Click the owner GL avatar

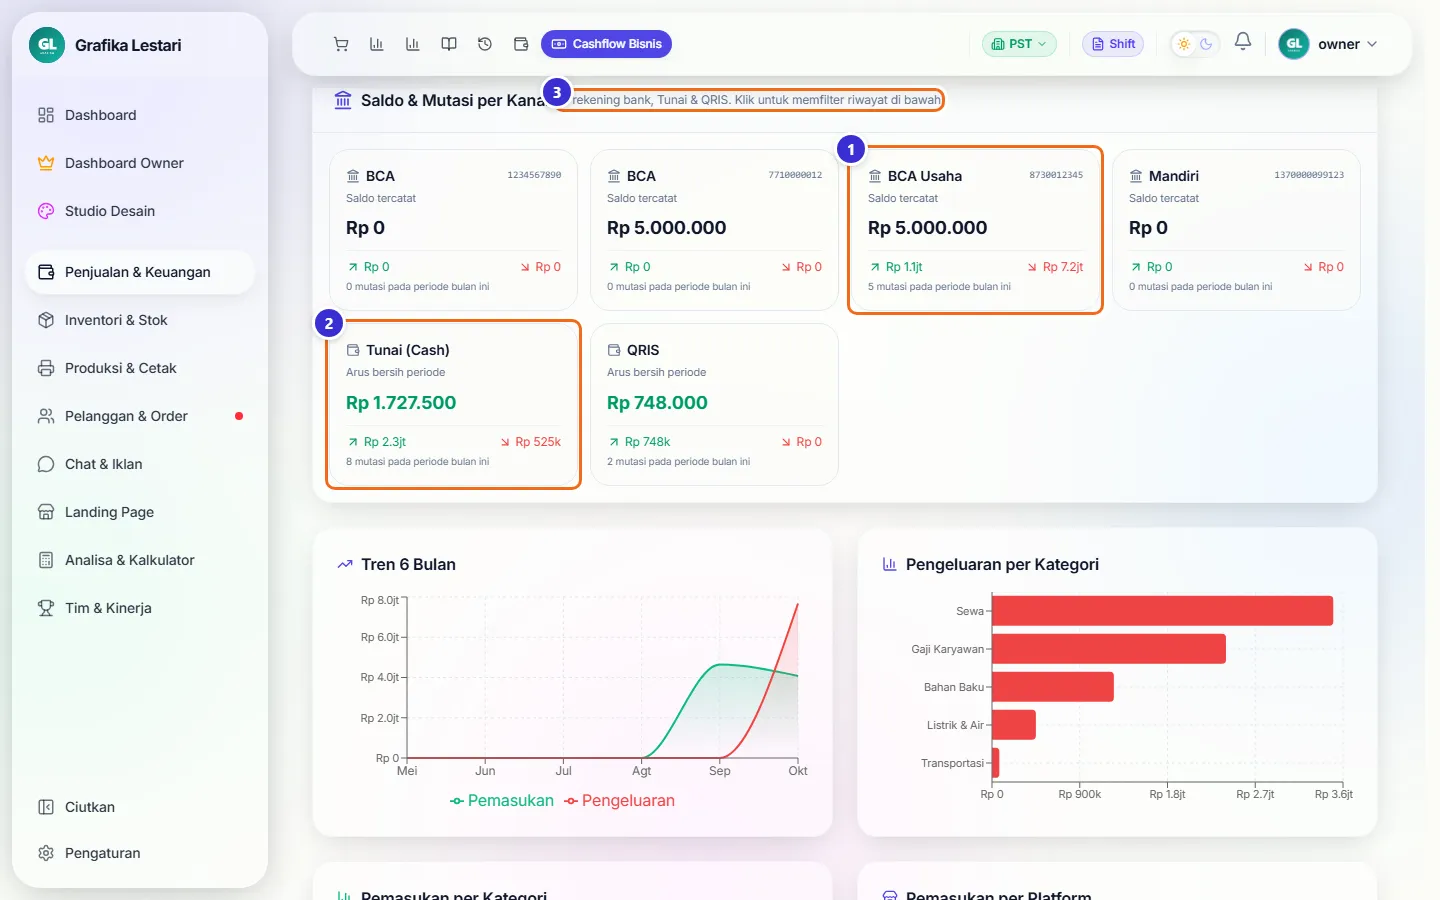1294,44
